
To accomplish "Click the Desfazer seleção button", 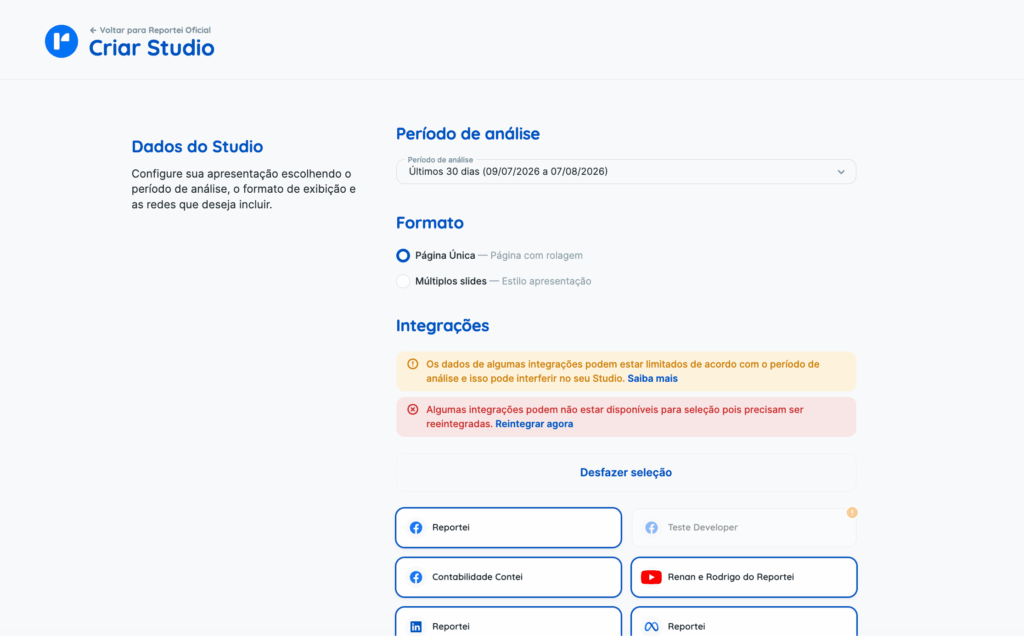I will [626, 472].
